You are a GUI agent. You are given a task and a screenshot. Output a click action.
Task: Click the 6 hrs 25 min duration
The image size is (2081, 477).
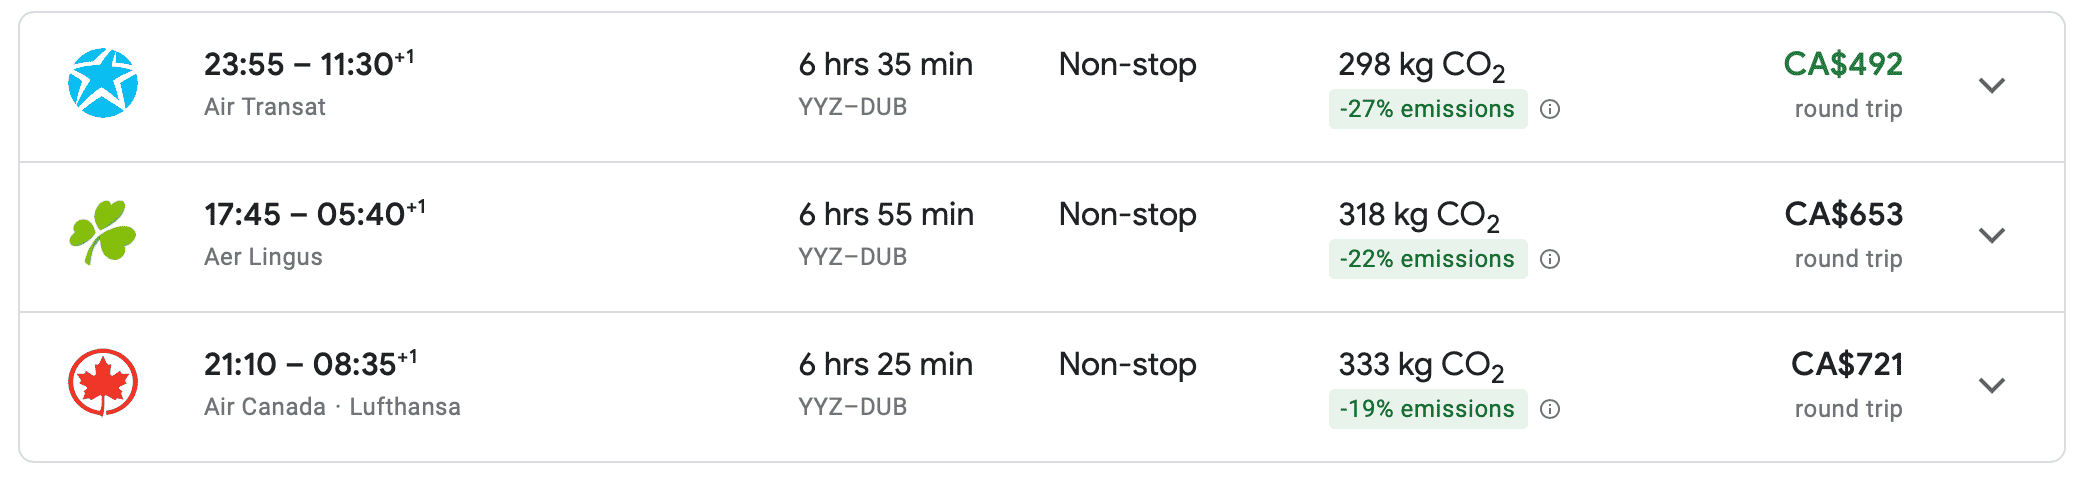point(885,365)
